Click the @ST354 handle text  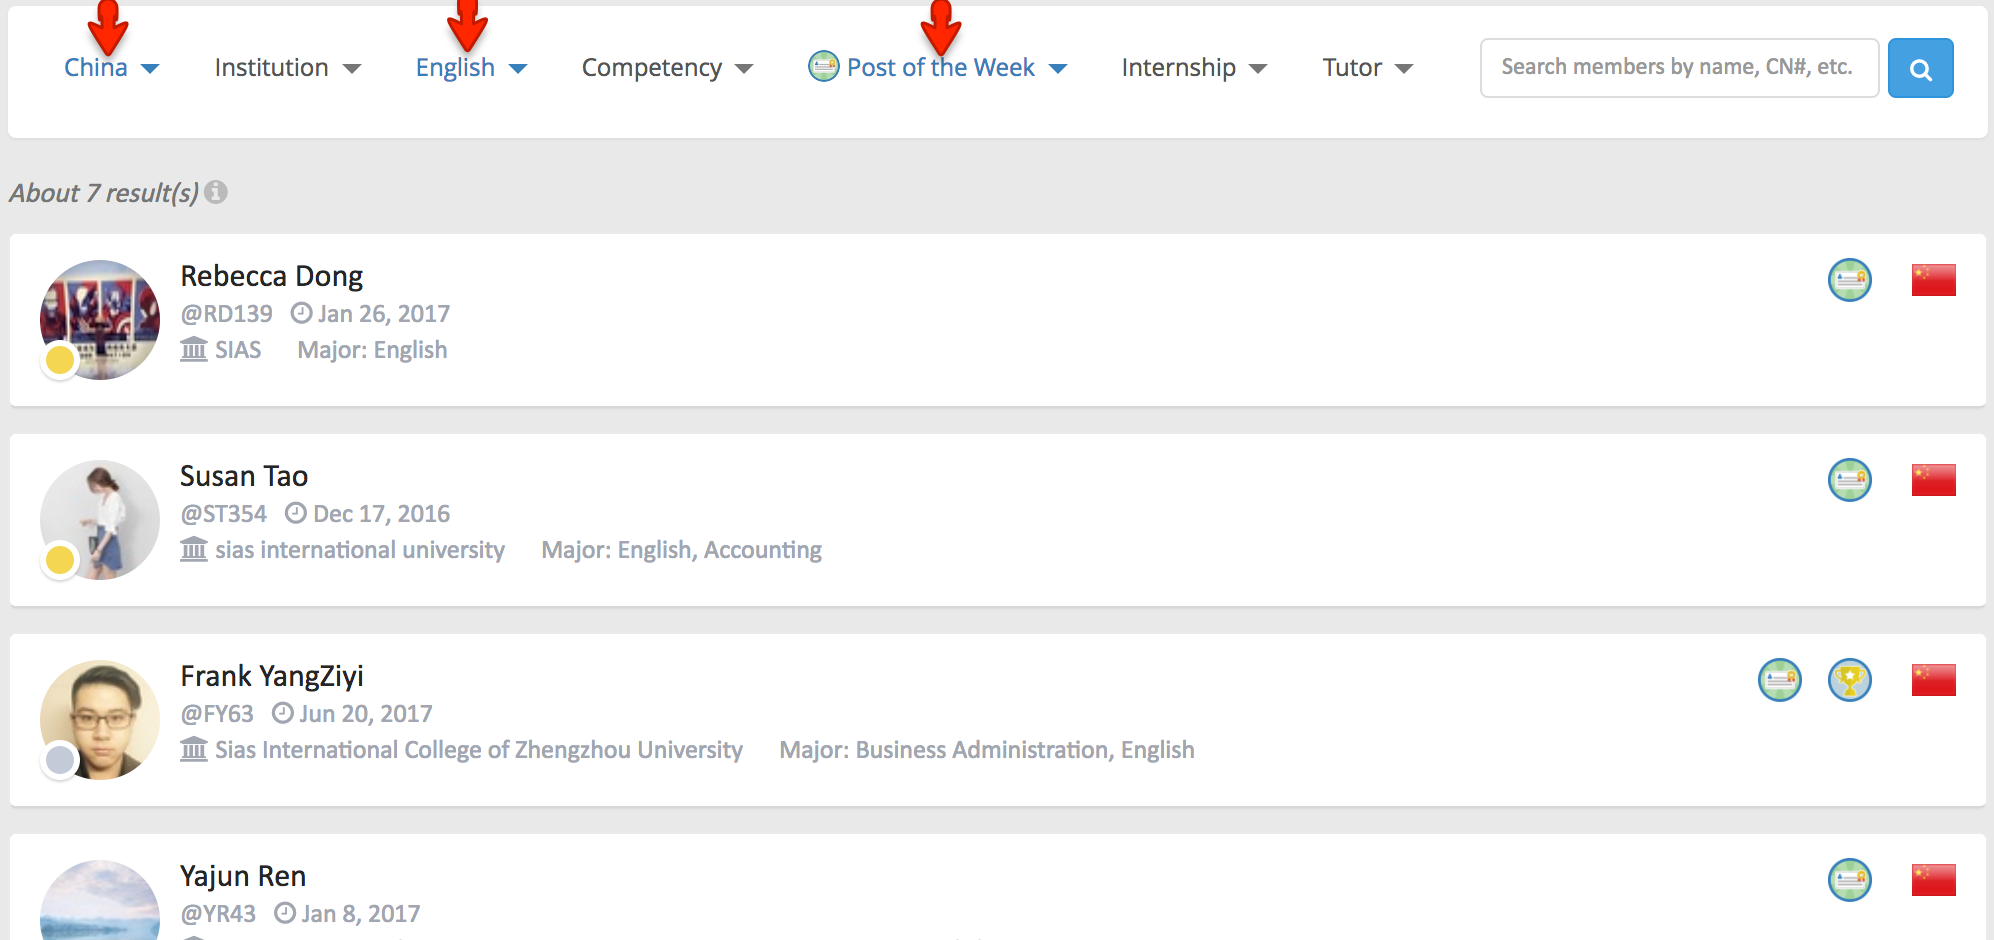pos(223,514)
